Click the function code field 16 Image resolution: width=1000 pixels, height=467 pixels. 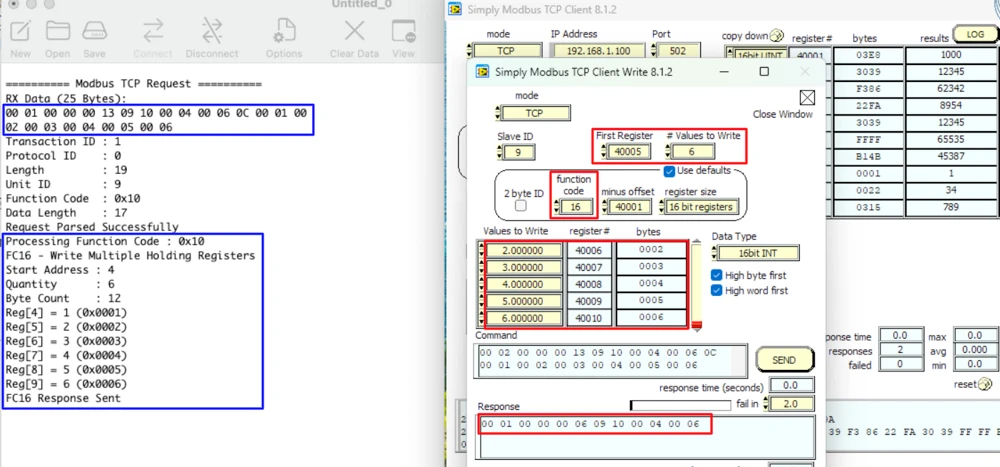coord(577,207)
